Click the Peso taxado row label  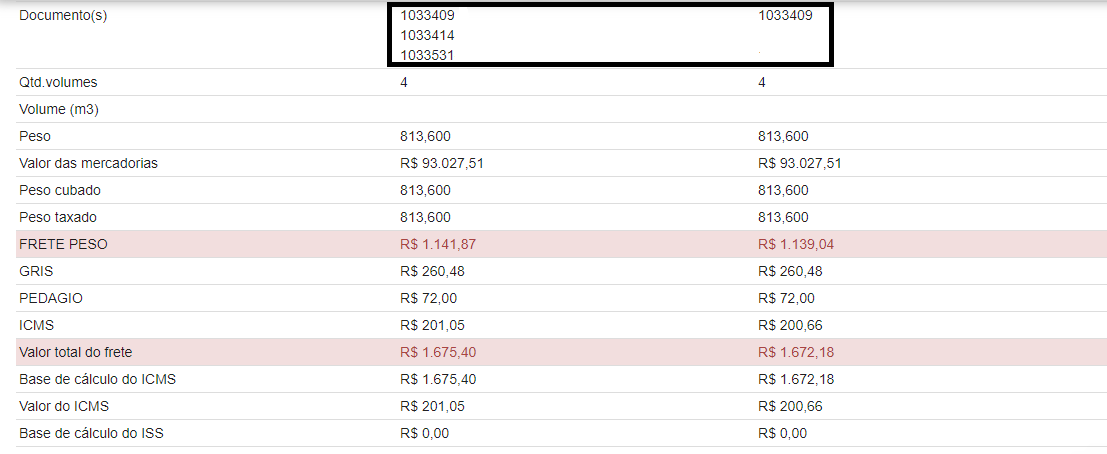coord(58,217)
